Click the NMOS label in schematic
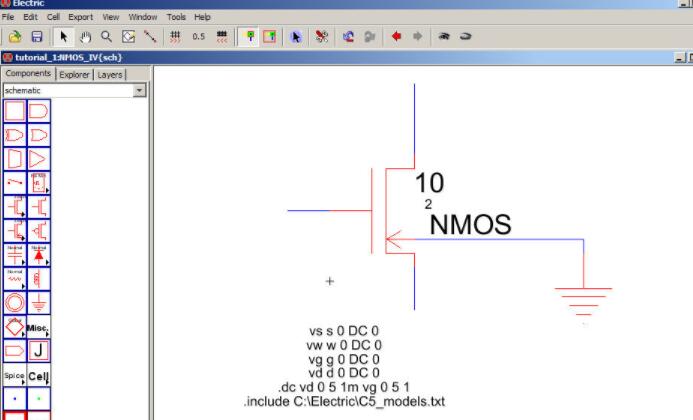This screenshot has height=420, width=693. click(x=469, y=225)
